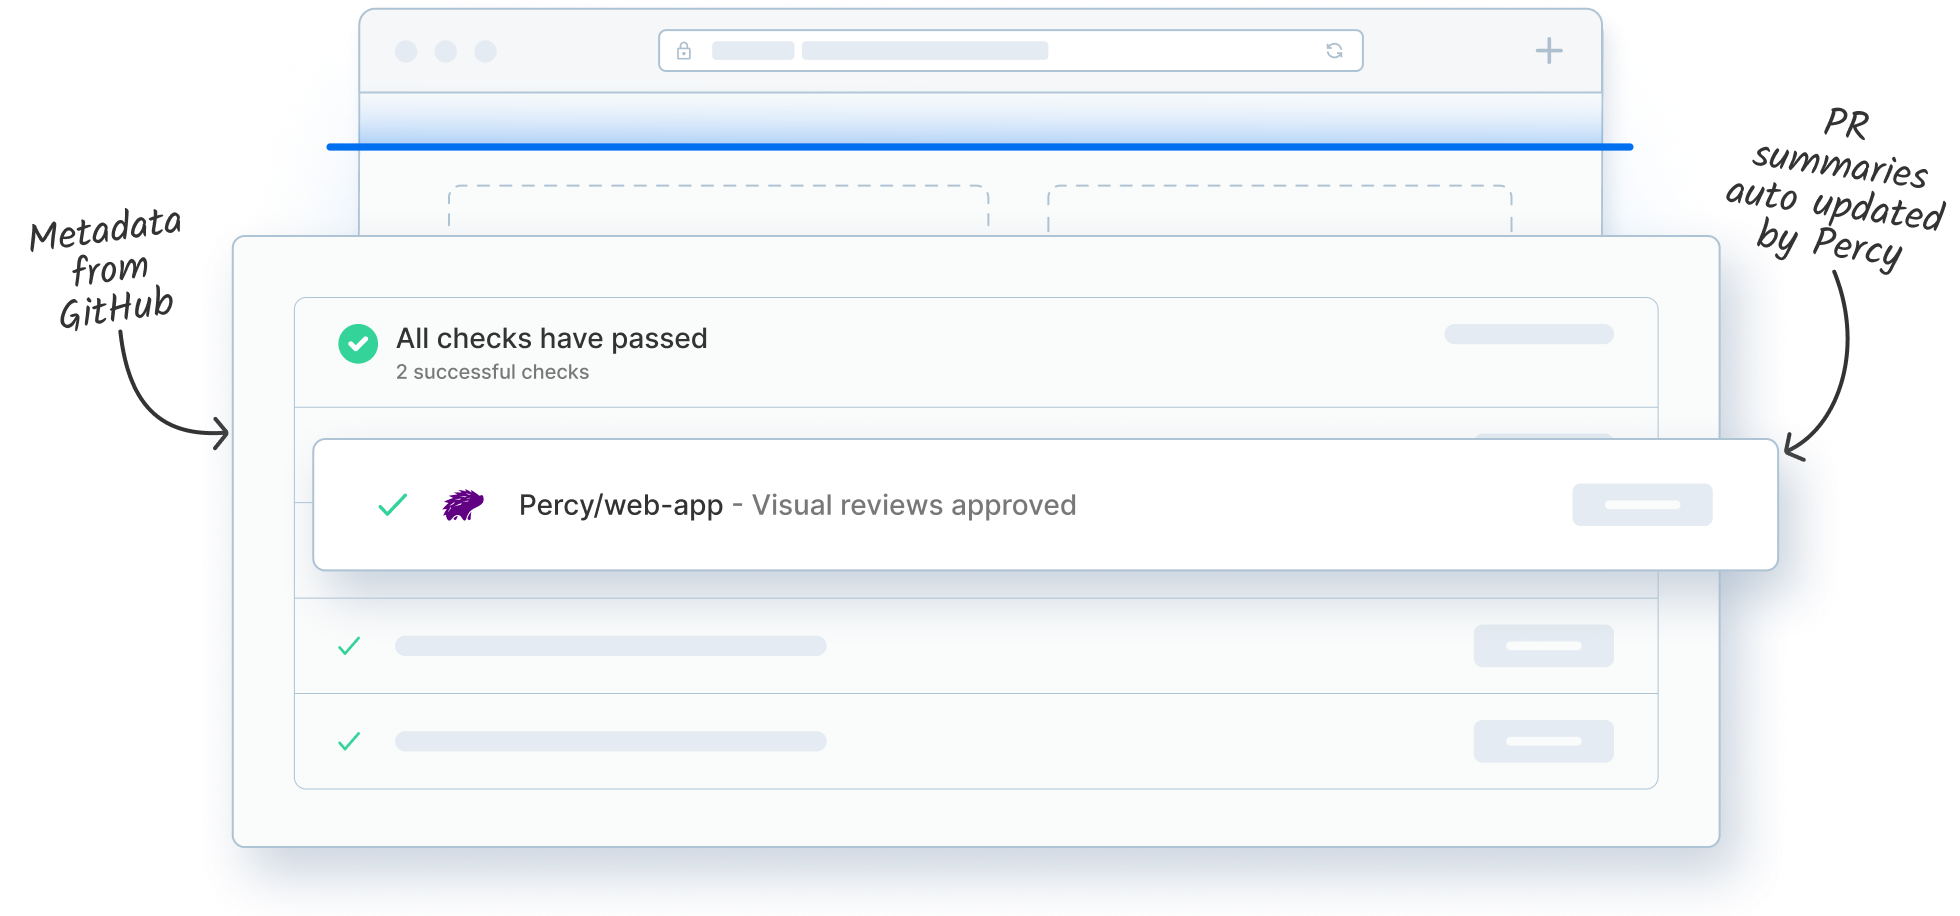Click the checkmark in the second-to-last check row
Viewport: 1960px width, 916px height.
point(349,646)
